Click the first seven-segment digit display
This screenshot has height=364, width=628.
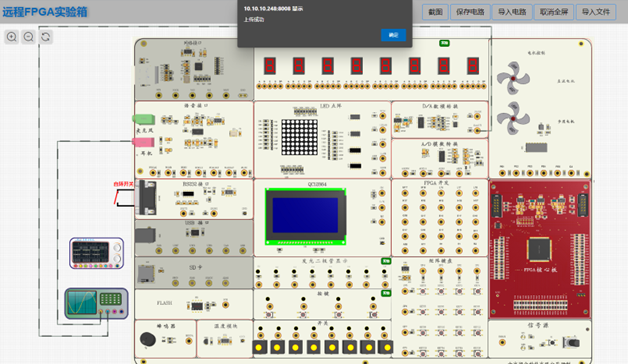pyautogui.click(x=270, y=66)
